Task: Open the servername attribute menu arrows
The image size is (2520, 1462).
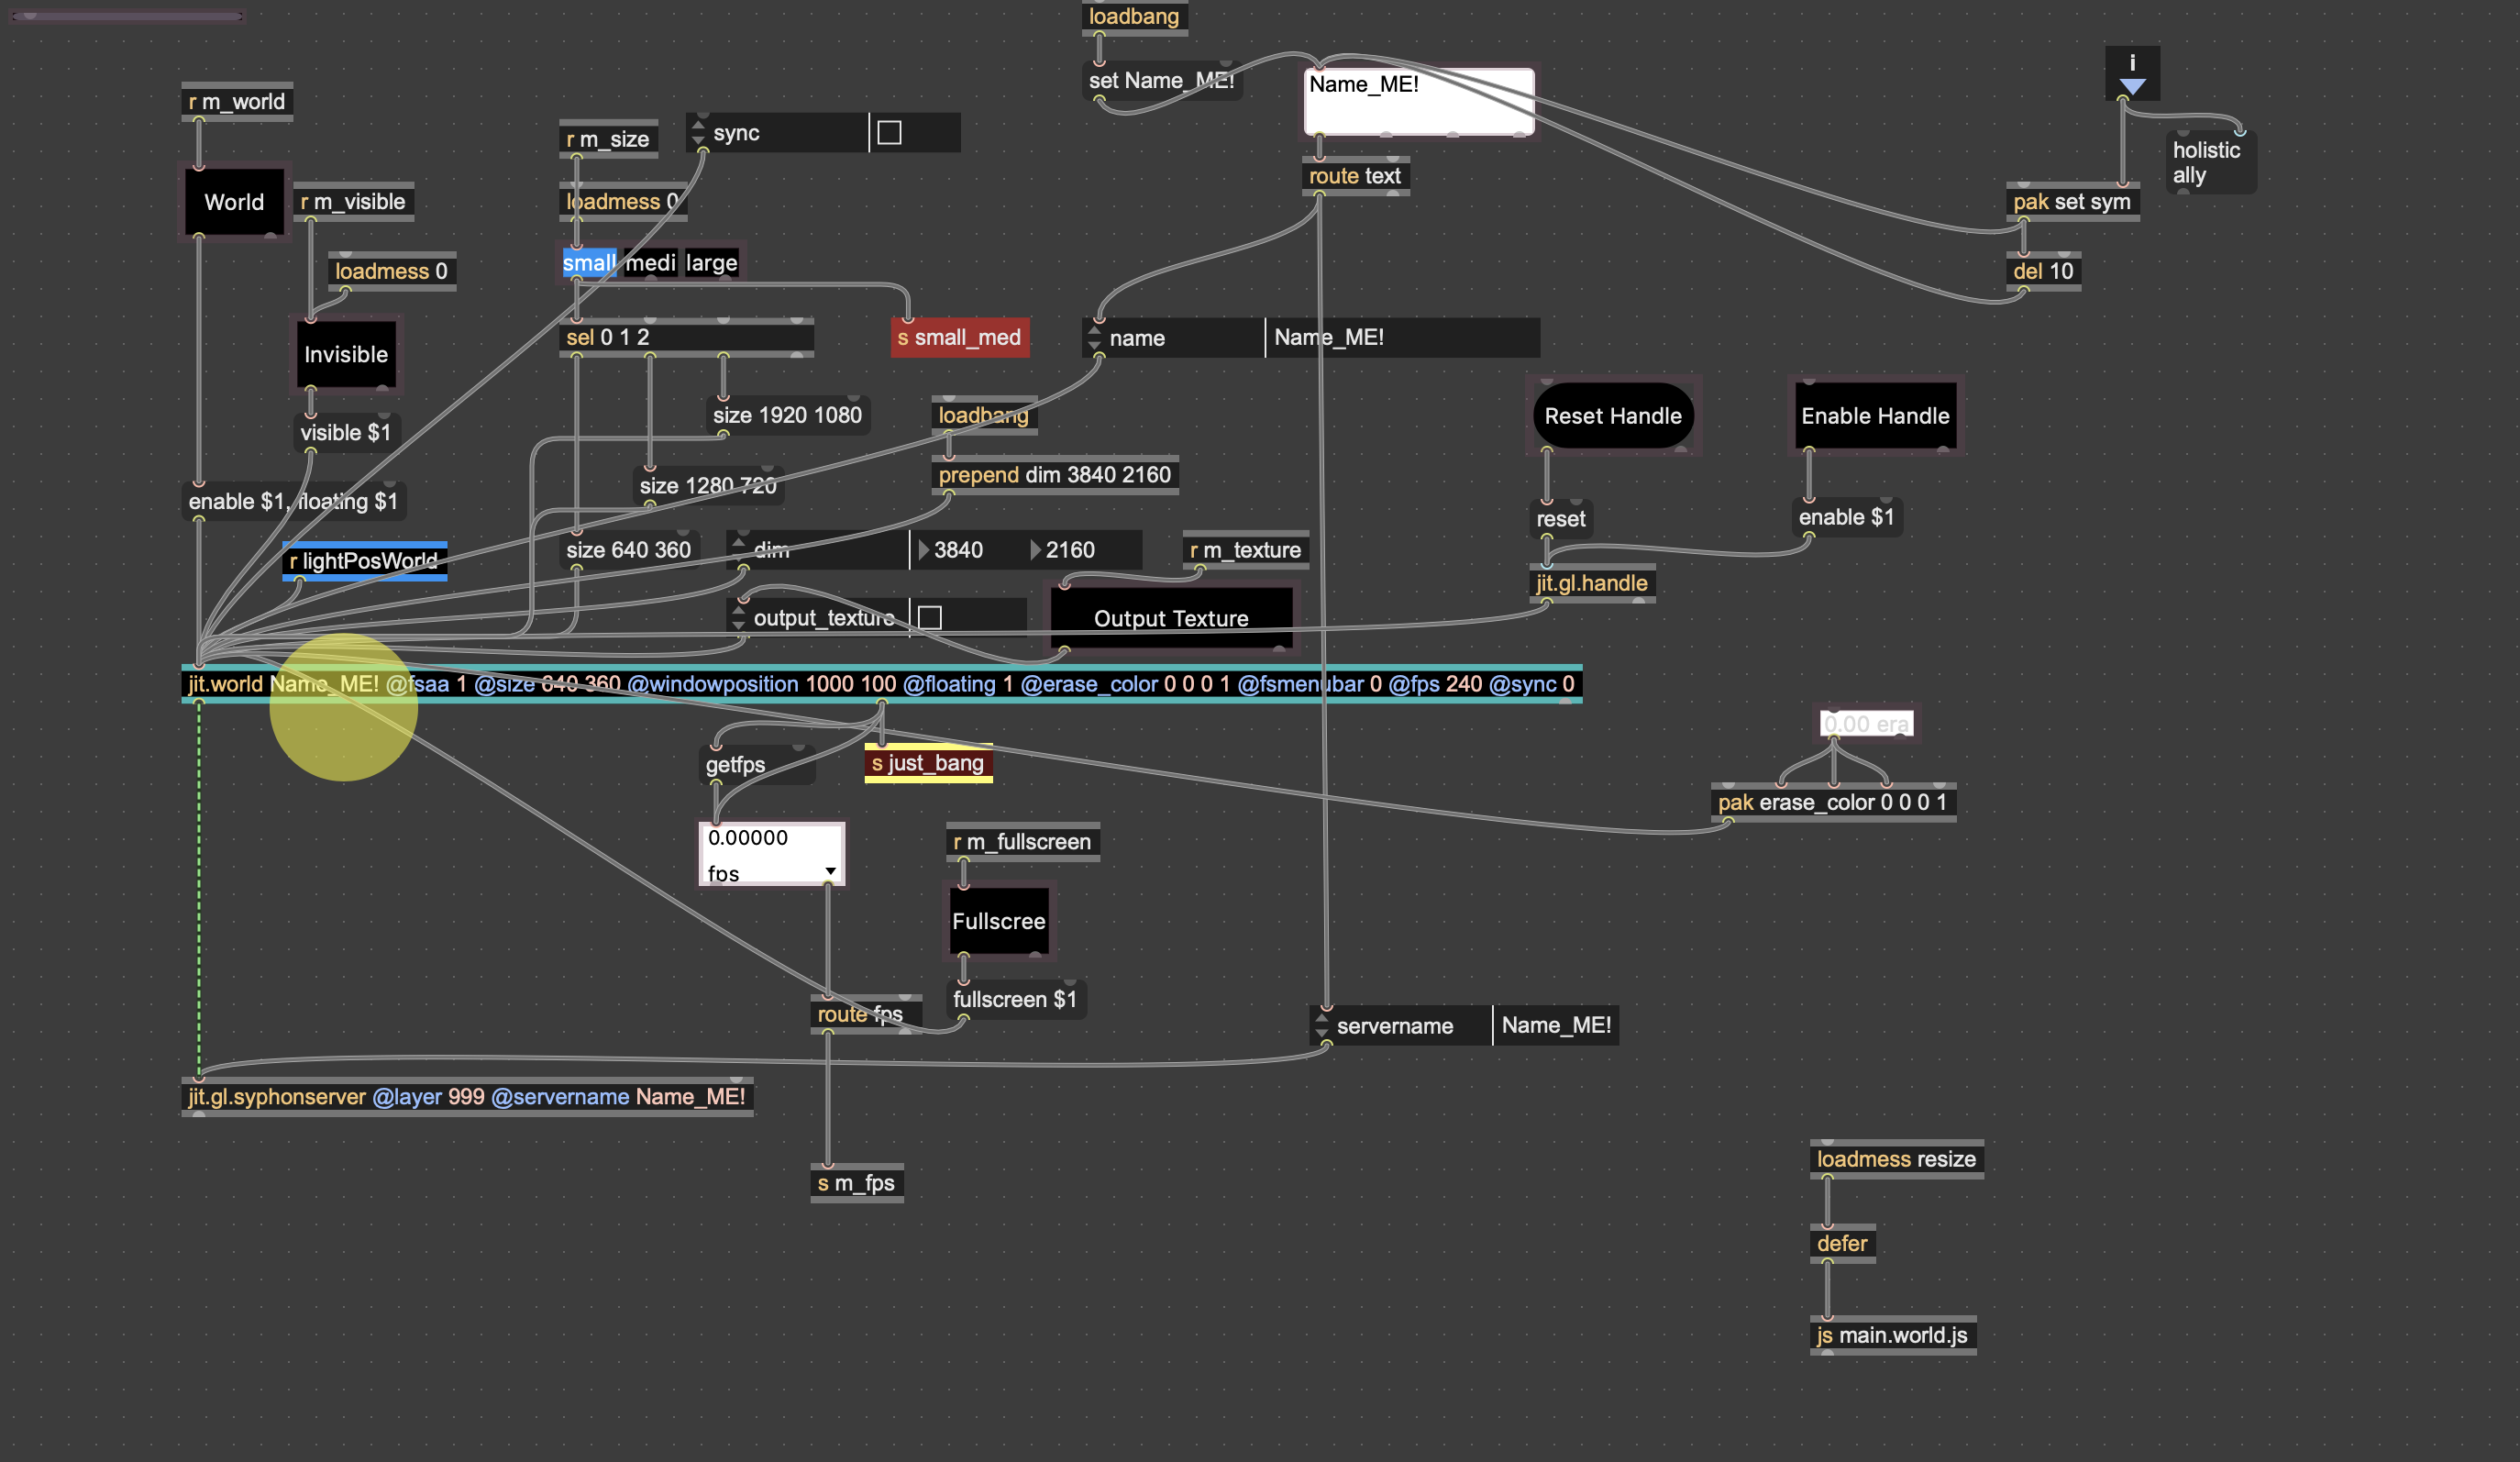Action: tap(1322, 1026)
